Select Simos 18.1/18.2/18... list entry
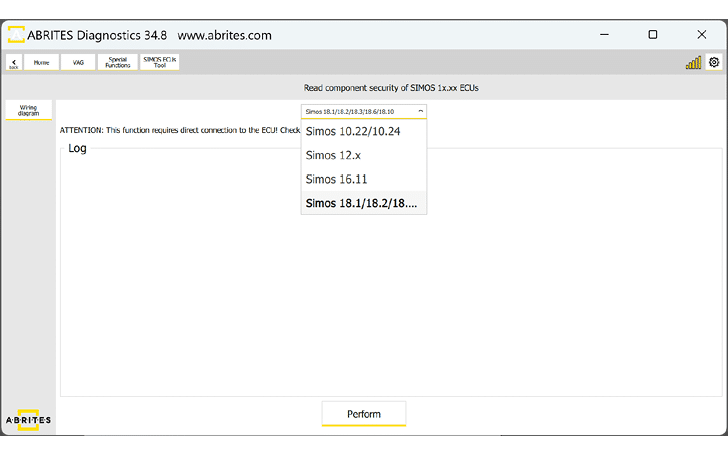The image size is (728, 455). (x=363, y=203)
